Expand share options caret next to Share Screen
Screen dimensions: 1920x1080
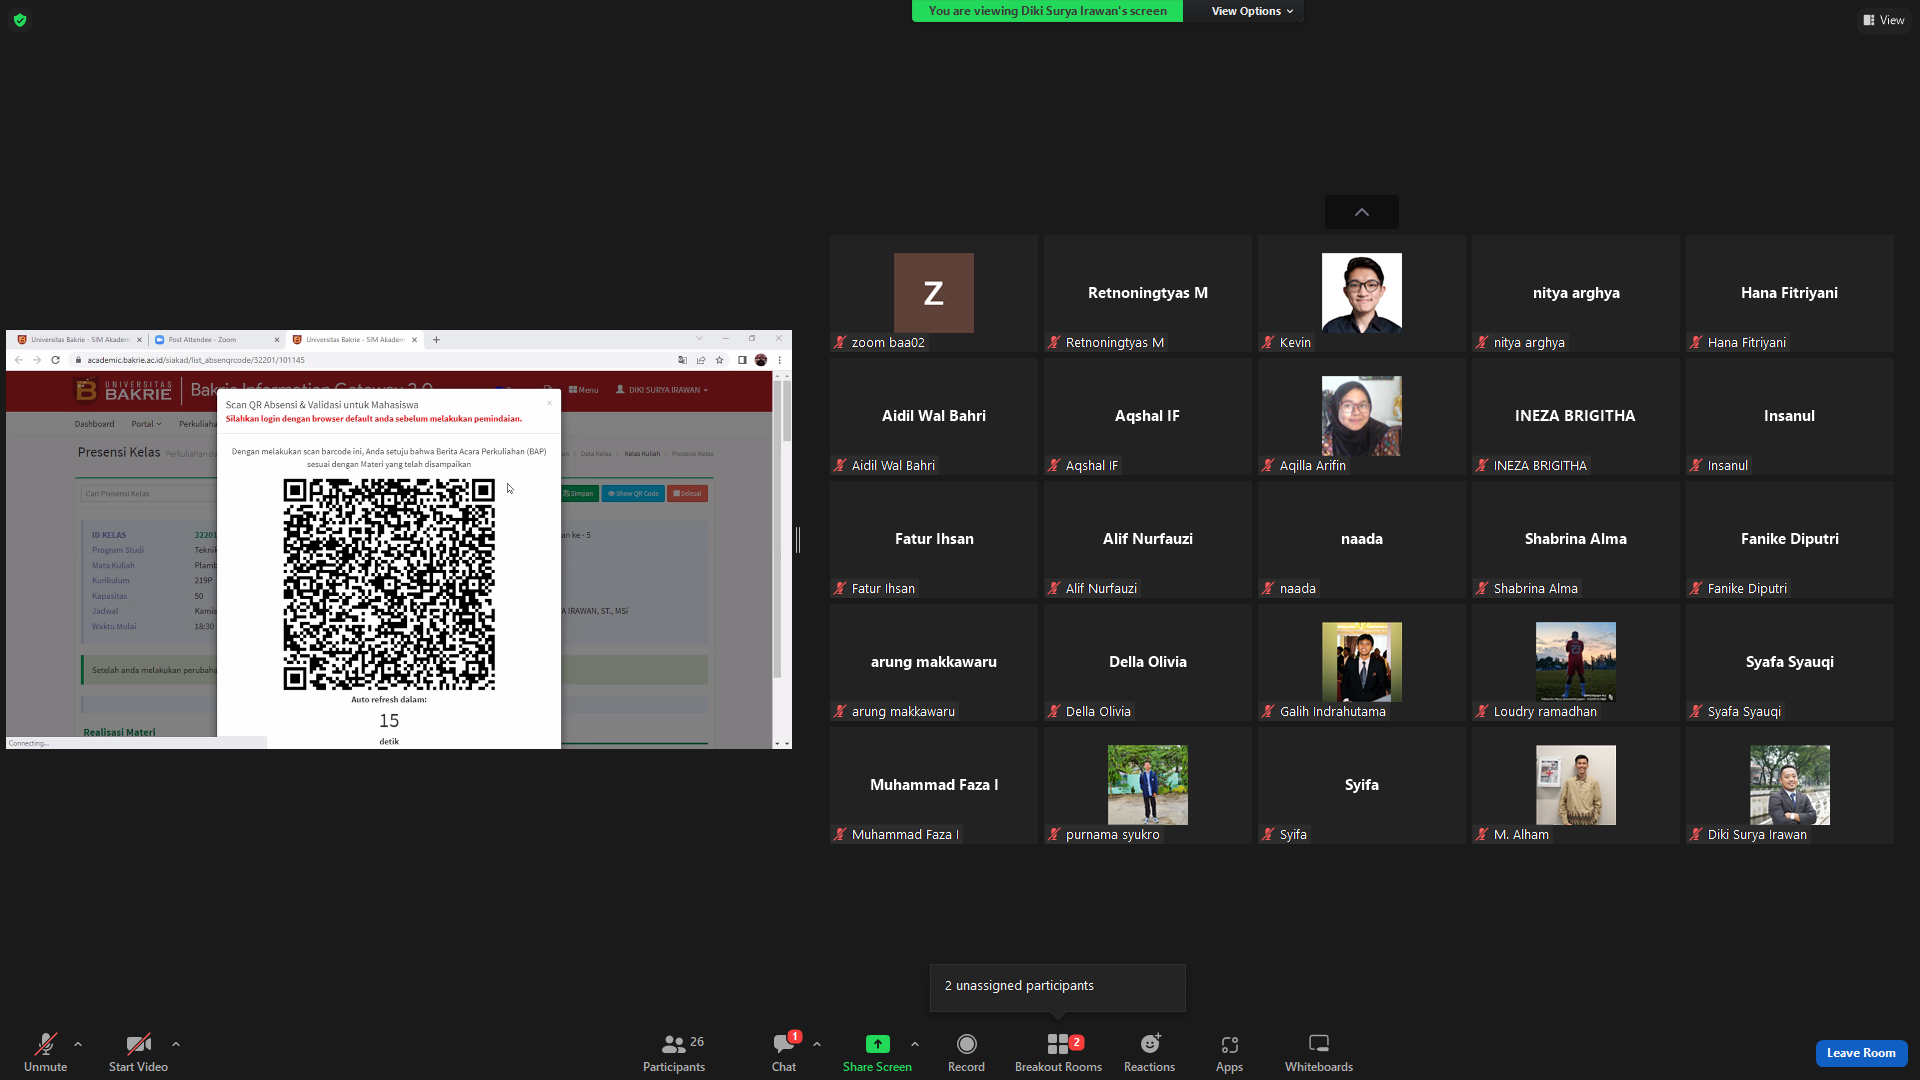(x=915, y=1044)
